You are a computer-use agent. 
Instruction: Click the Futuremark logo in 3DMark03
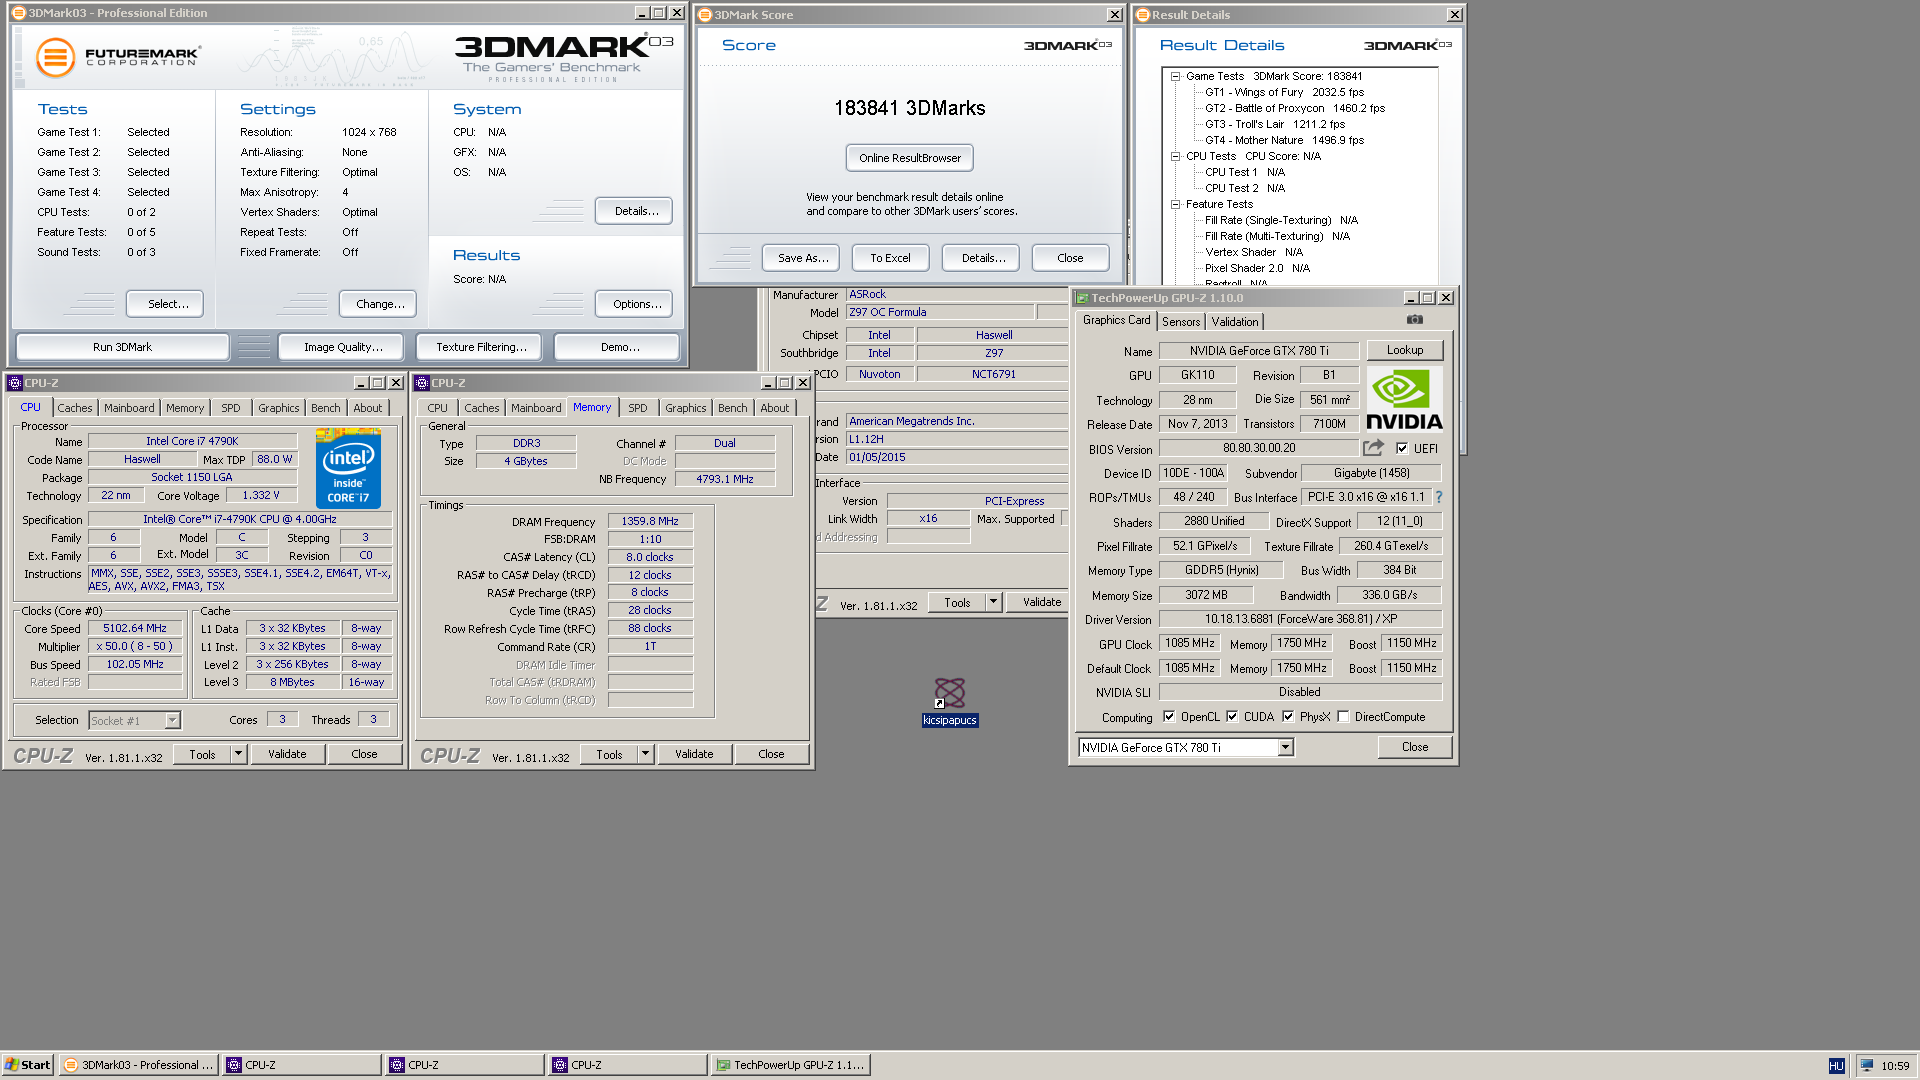118,57
